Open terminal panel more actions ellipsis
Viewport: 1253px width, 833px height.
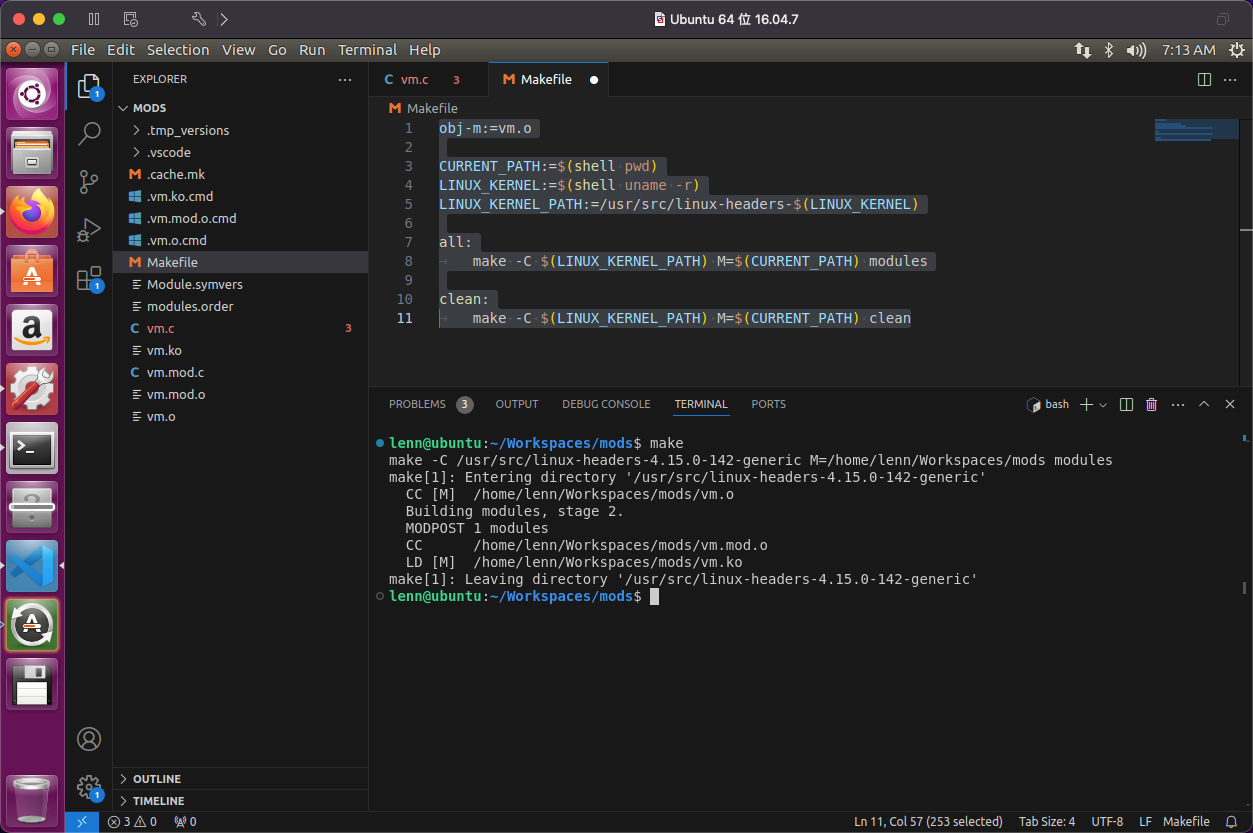[1178, 404]
